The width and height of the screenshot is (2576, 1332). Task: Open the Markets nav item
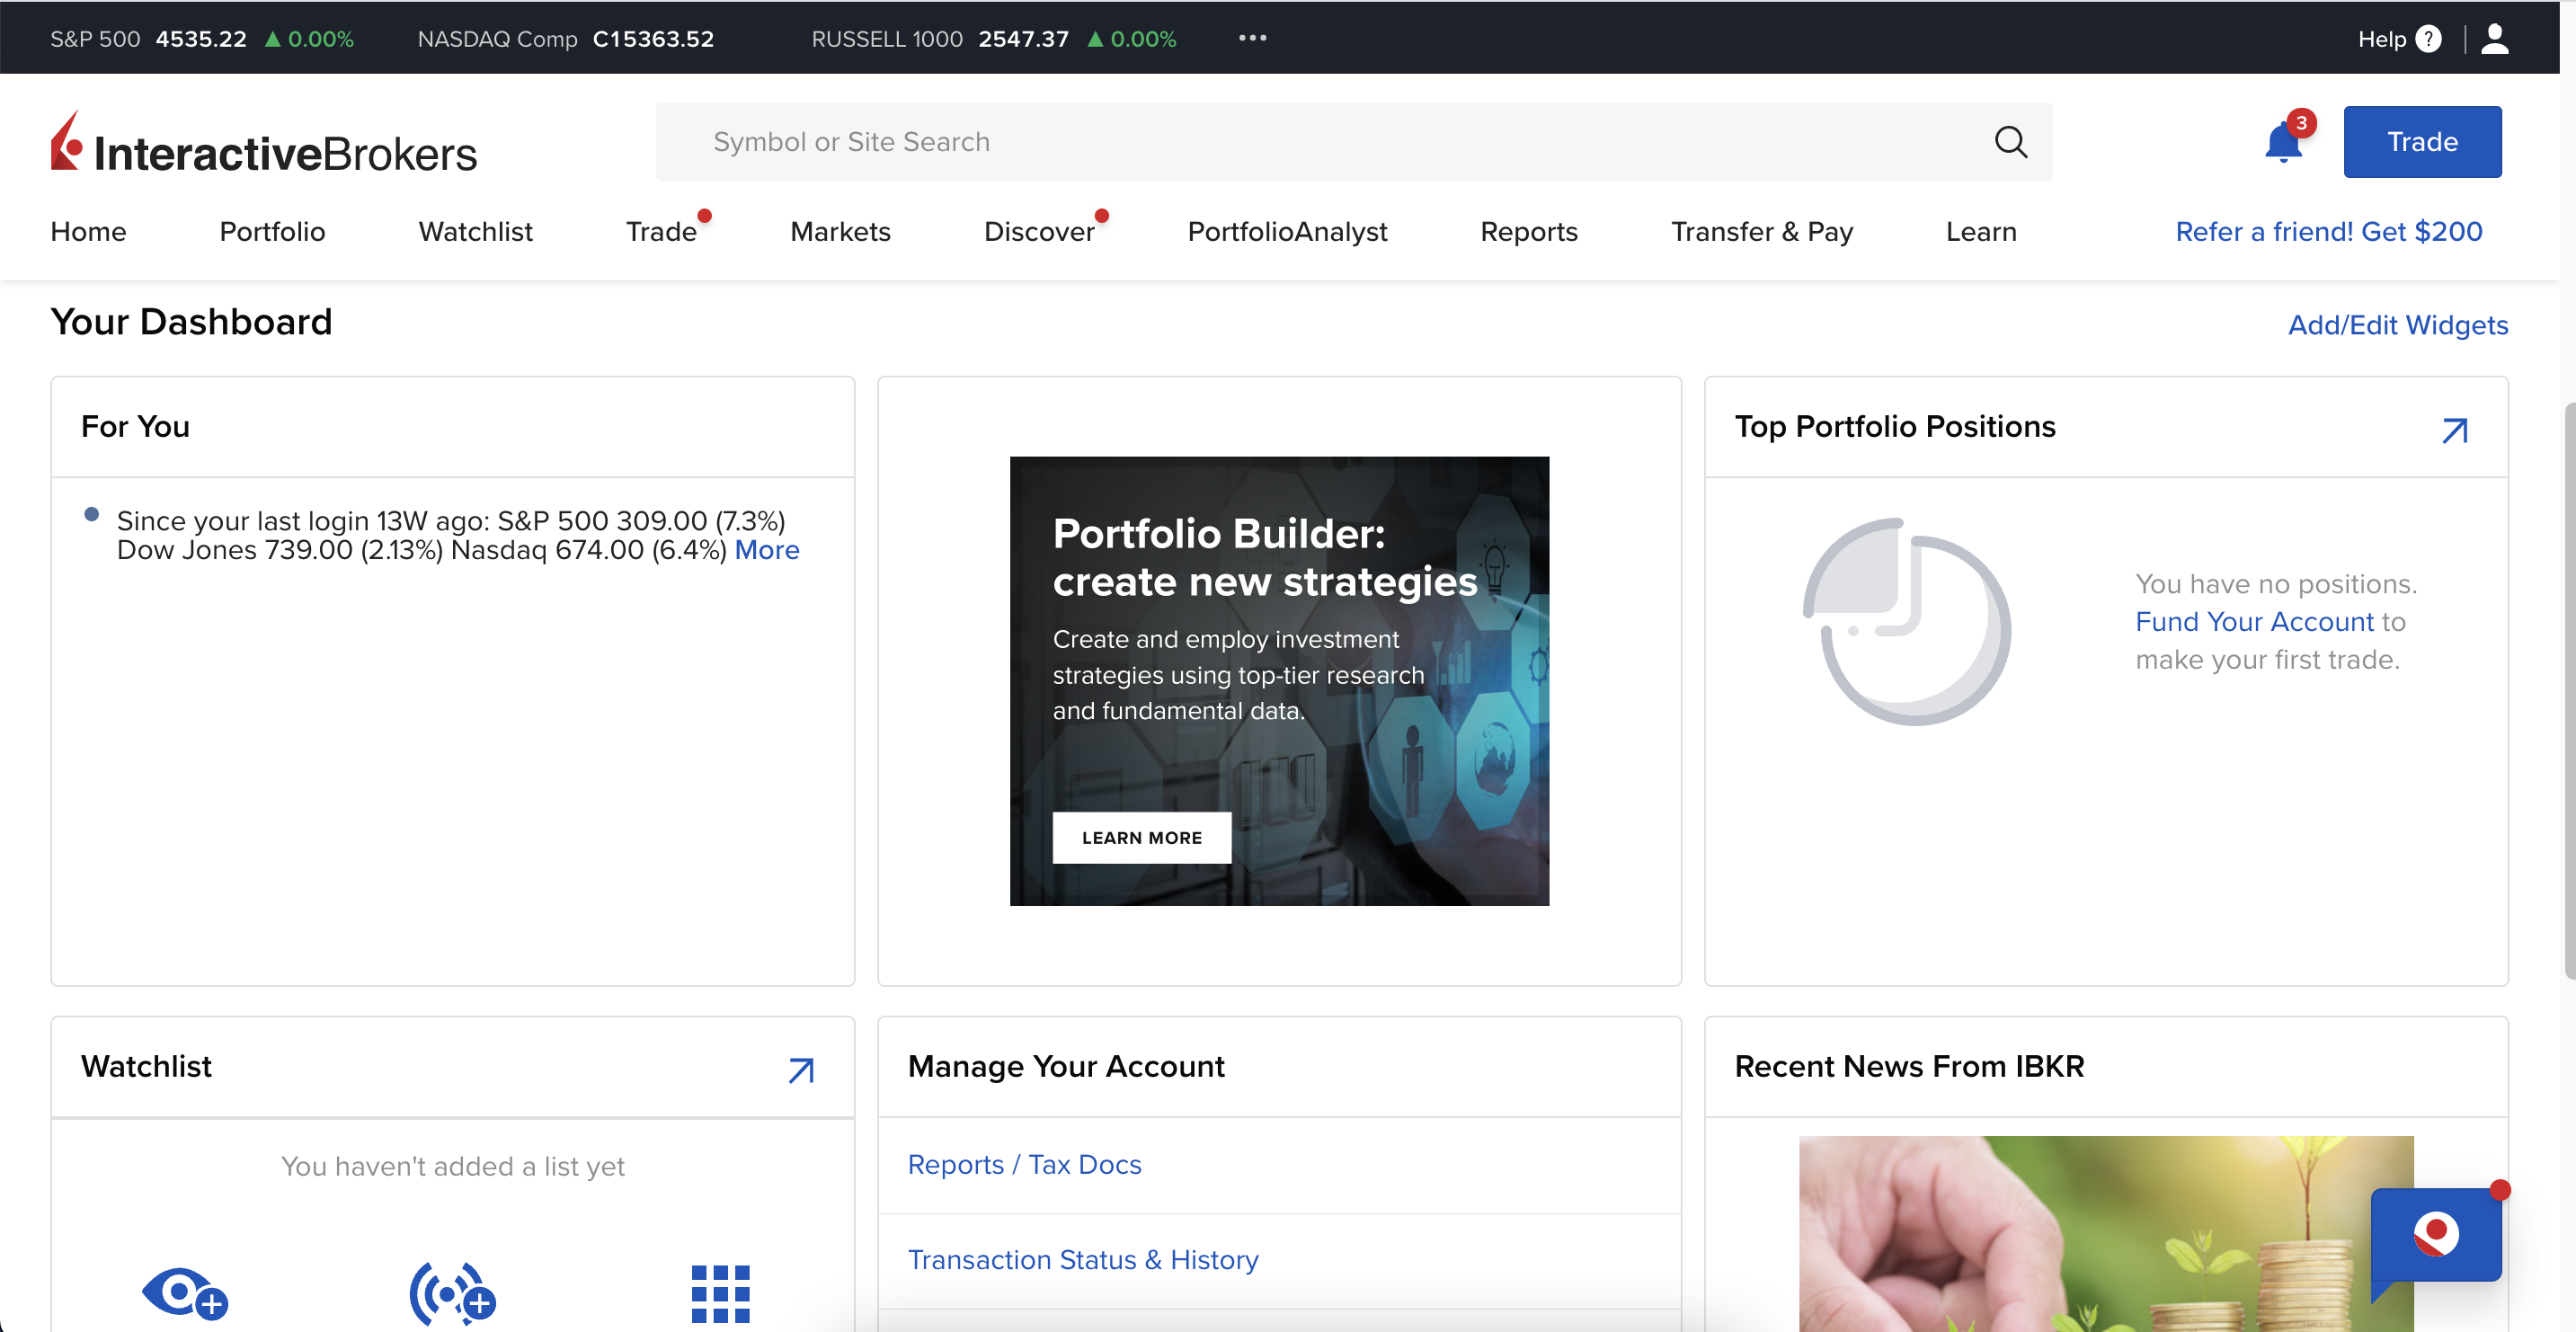pos(840,231)
